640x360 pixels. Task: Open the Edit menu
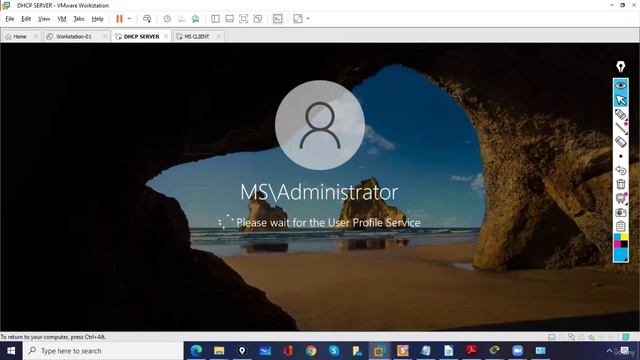(26, 19)
